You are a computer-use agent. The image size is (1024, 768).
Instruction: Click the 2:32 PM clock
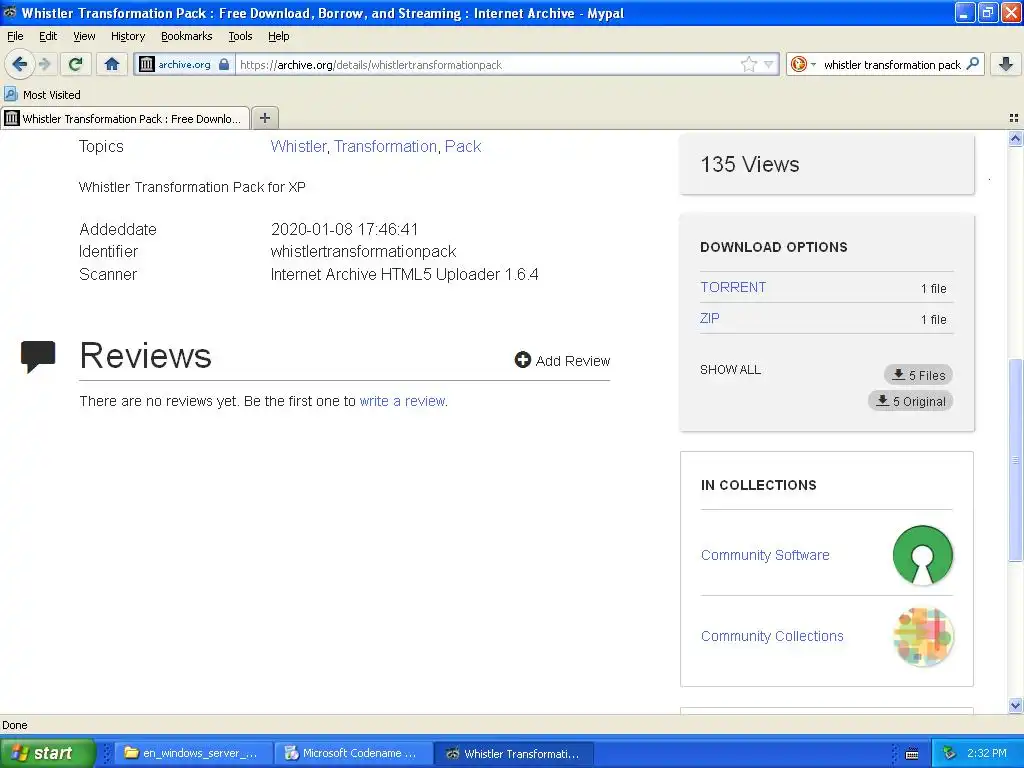pyautogui.click(x=987, y=753)
